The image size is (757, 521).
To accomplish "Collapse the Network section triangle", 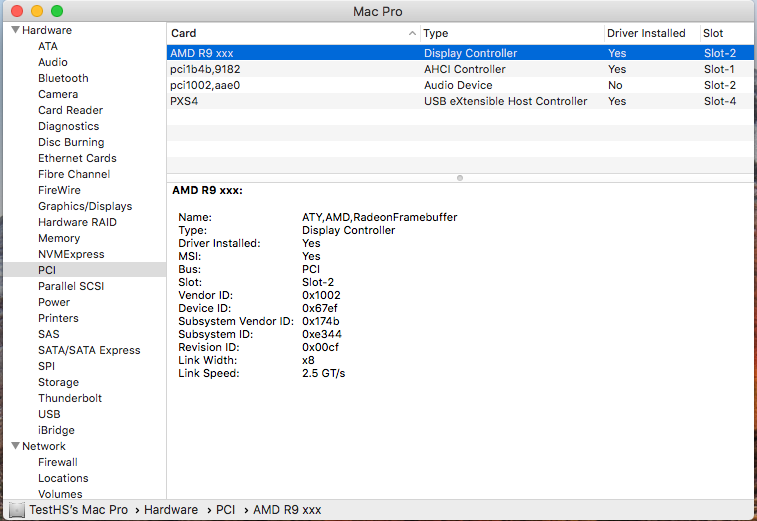I will pyautogui.click(x=15, y=446).
